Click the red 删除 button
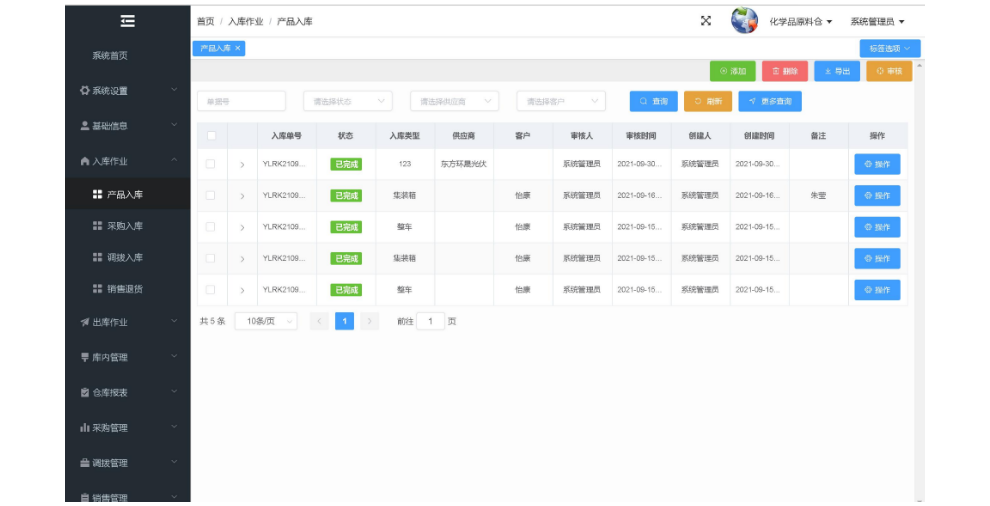990x506 pixels. 785,71
